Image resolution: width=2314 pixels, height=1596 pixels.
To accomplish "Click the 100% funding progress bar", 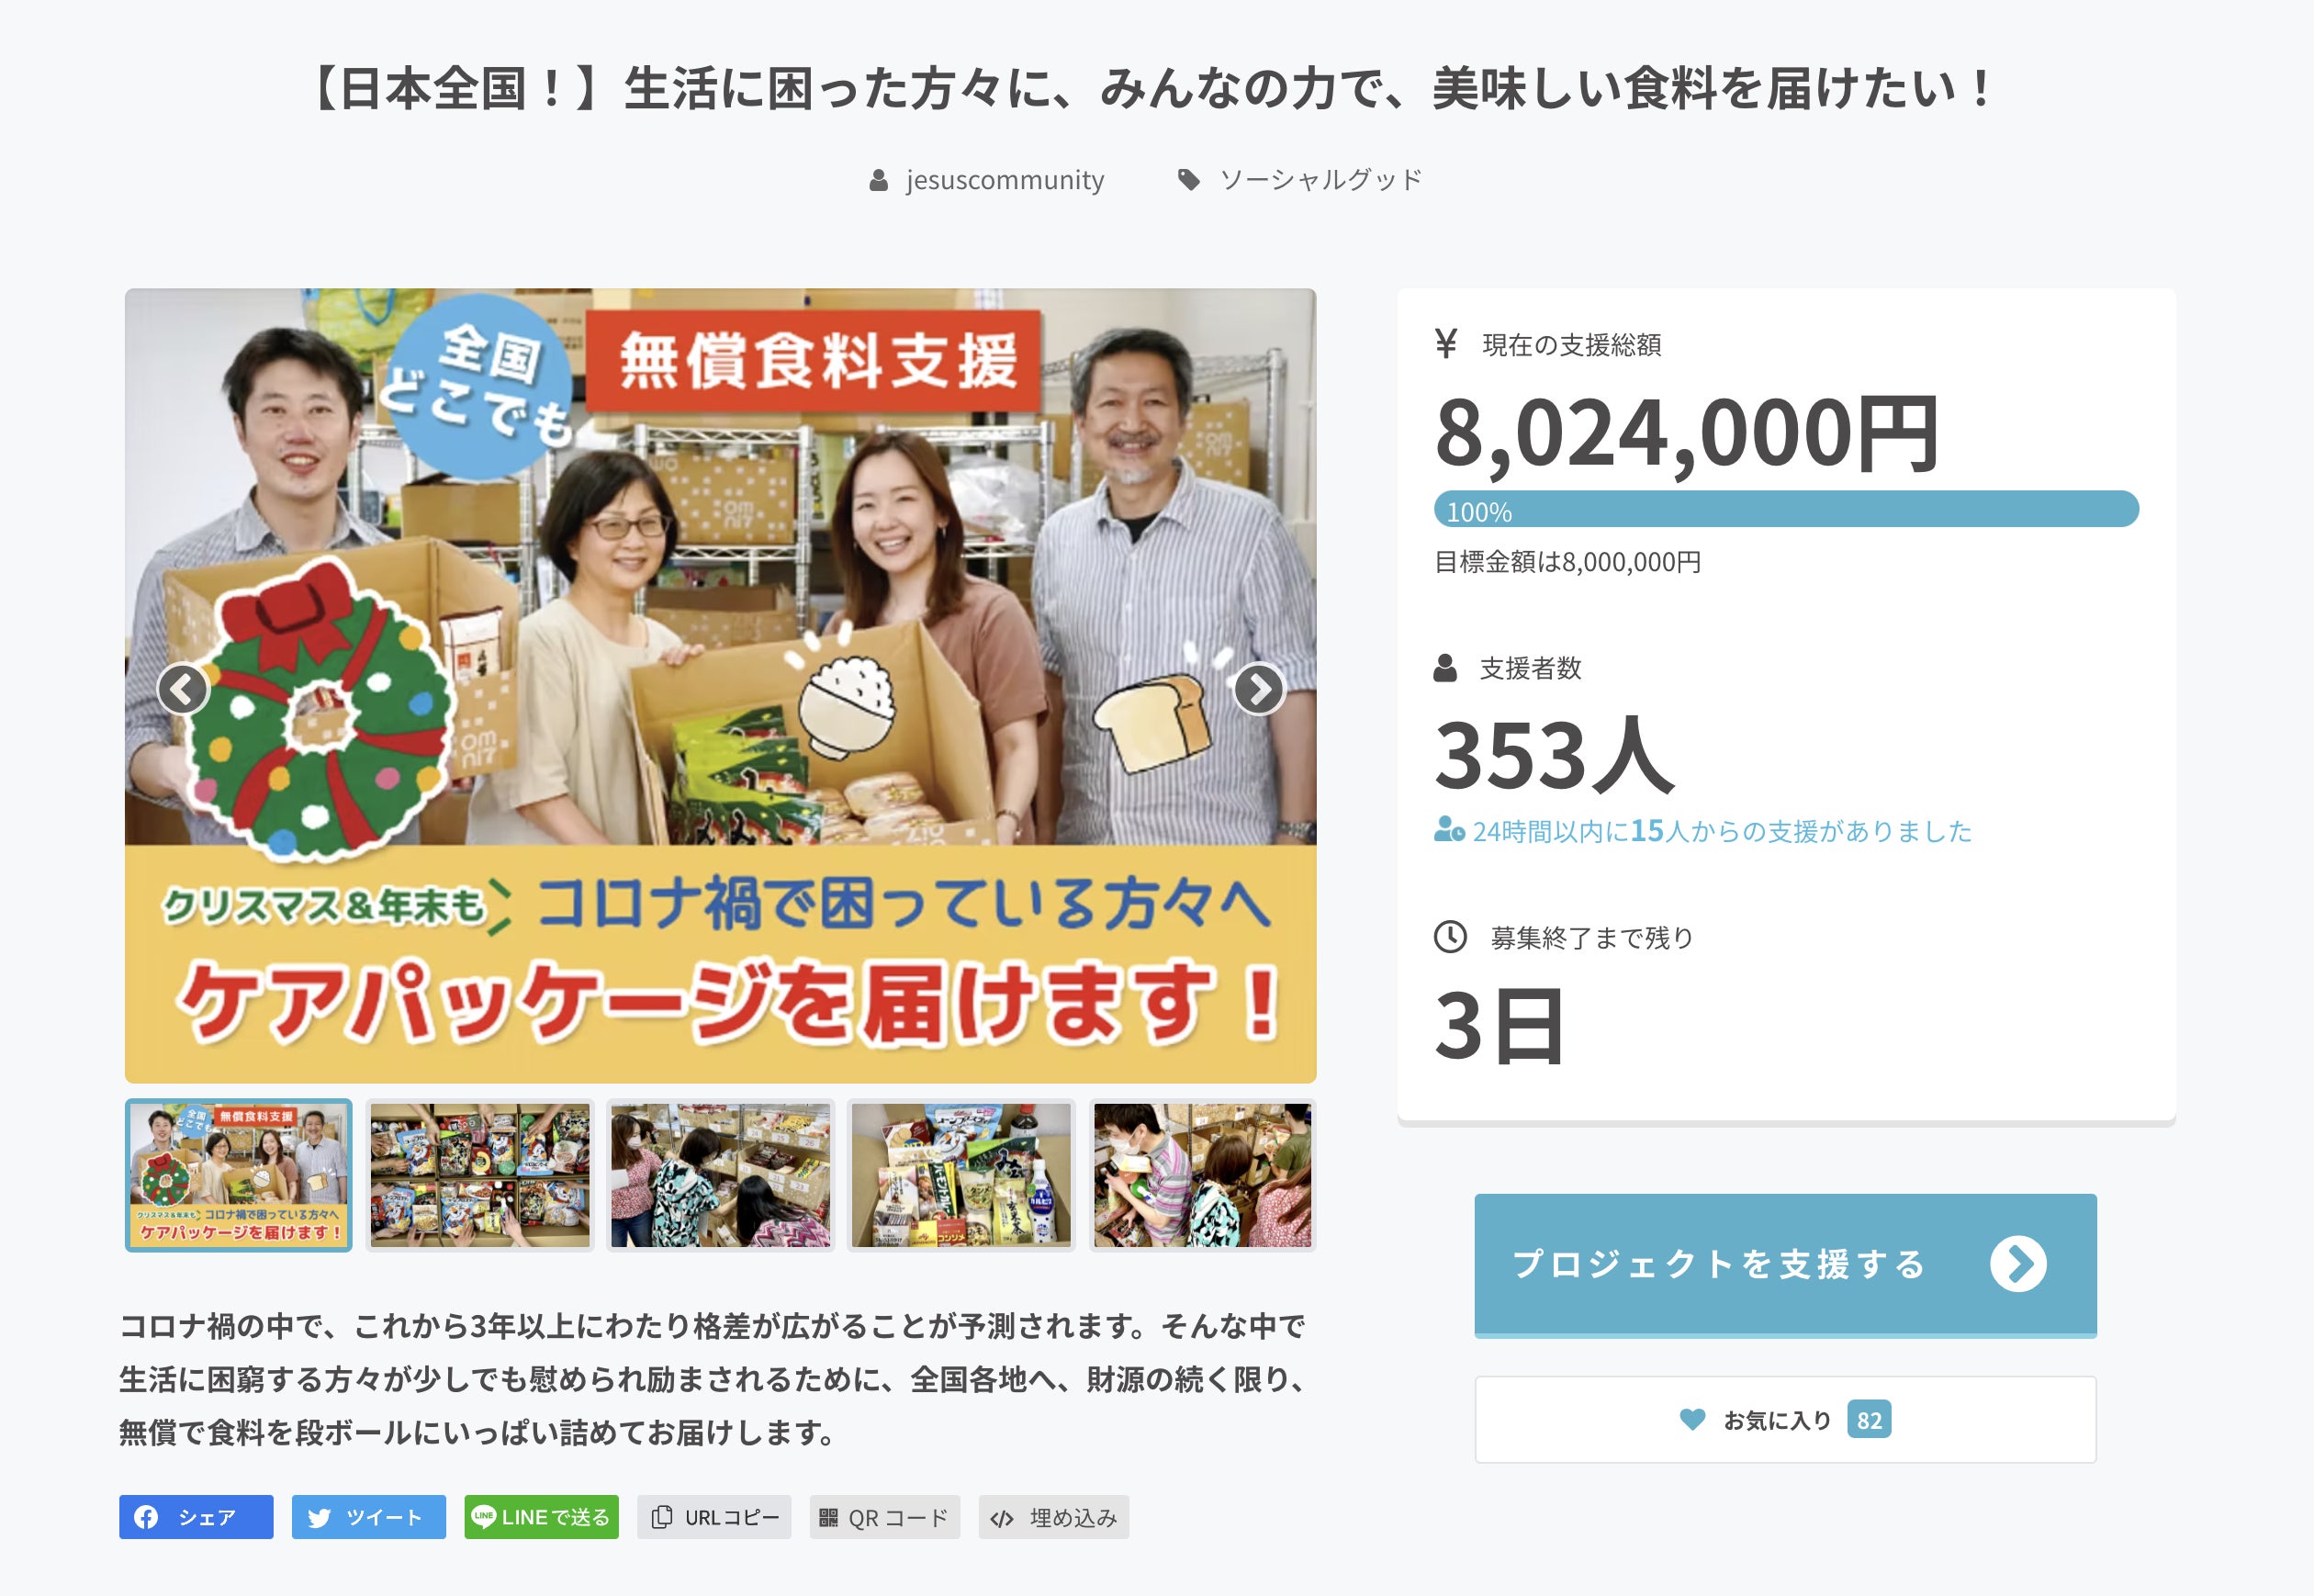I will [1786, 509].
